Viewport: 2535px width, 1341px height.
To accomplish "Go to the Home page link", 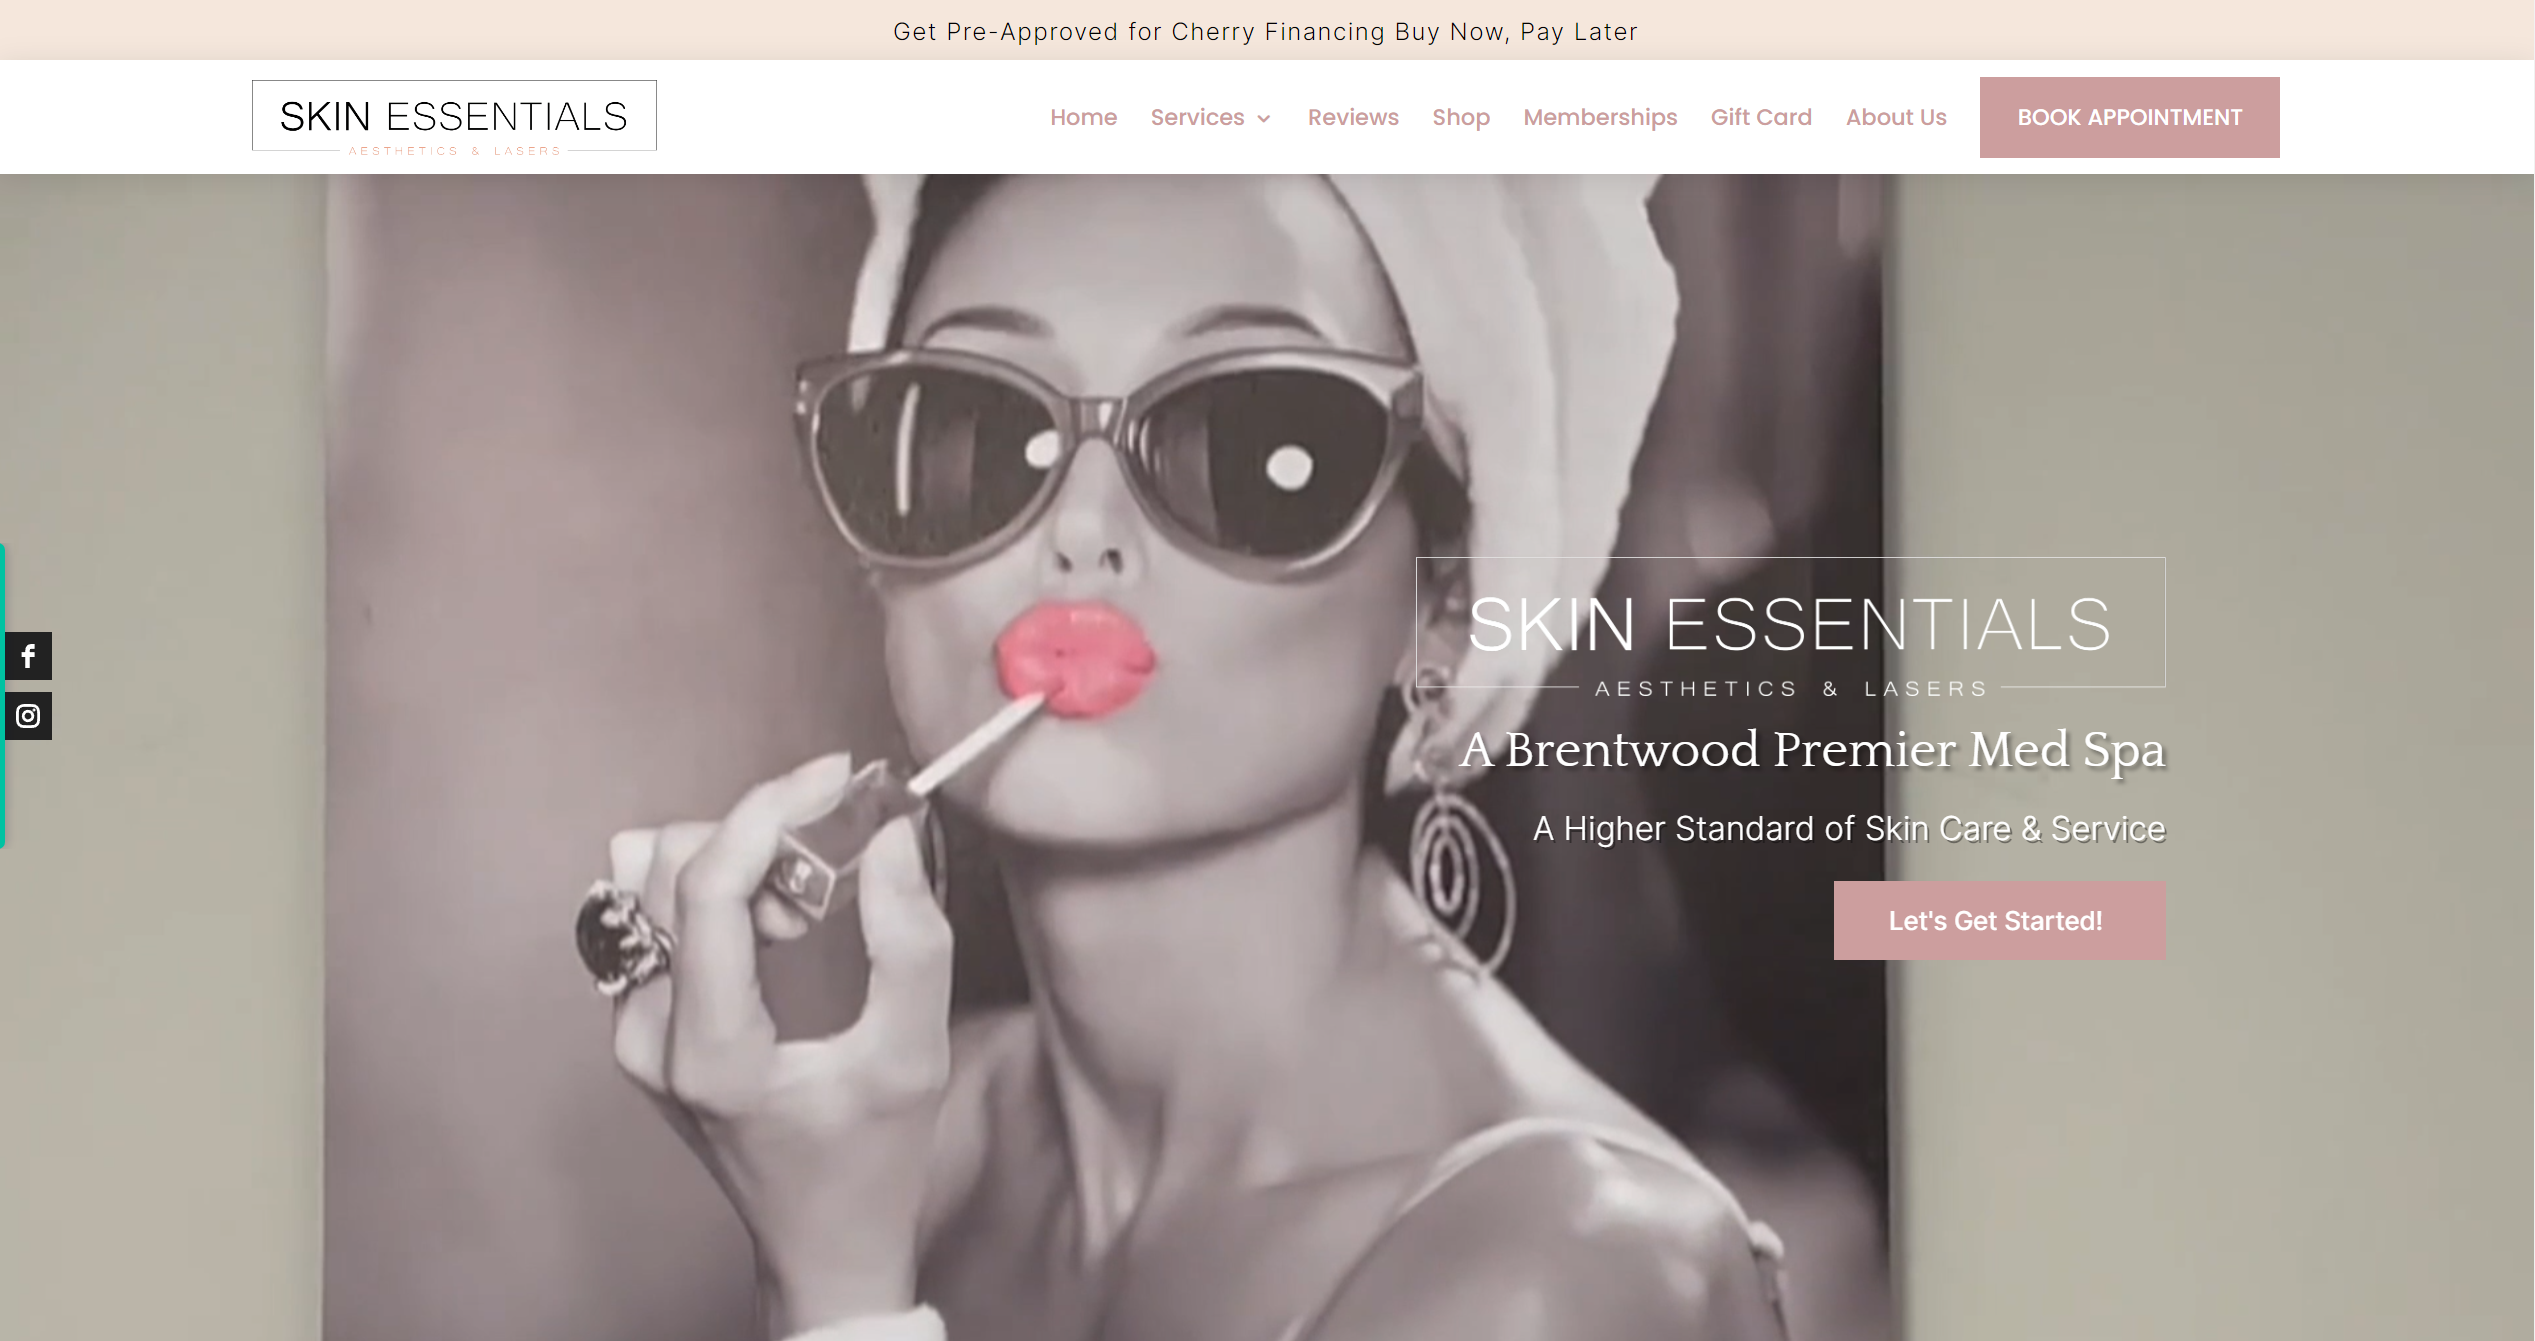I will click(x=1083, y=117).
